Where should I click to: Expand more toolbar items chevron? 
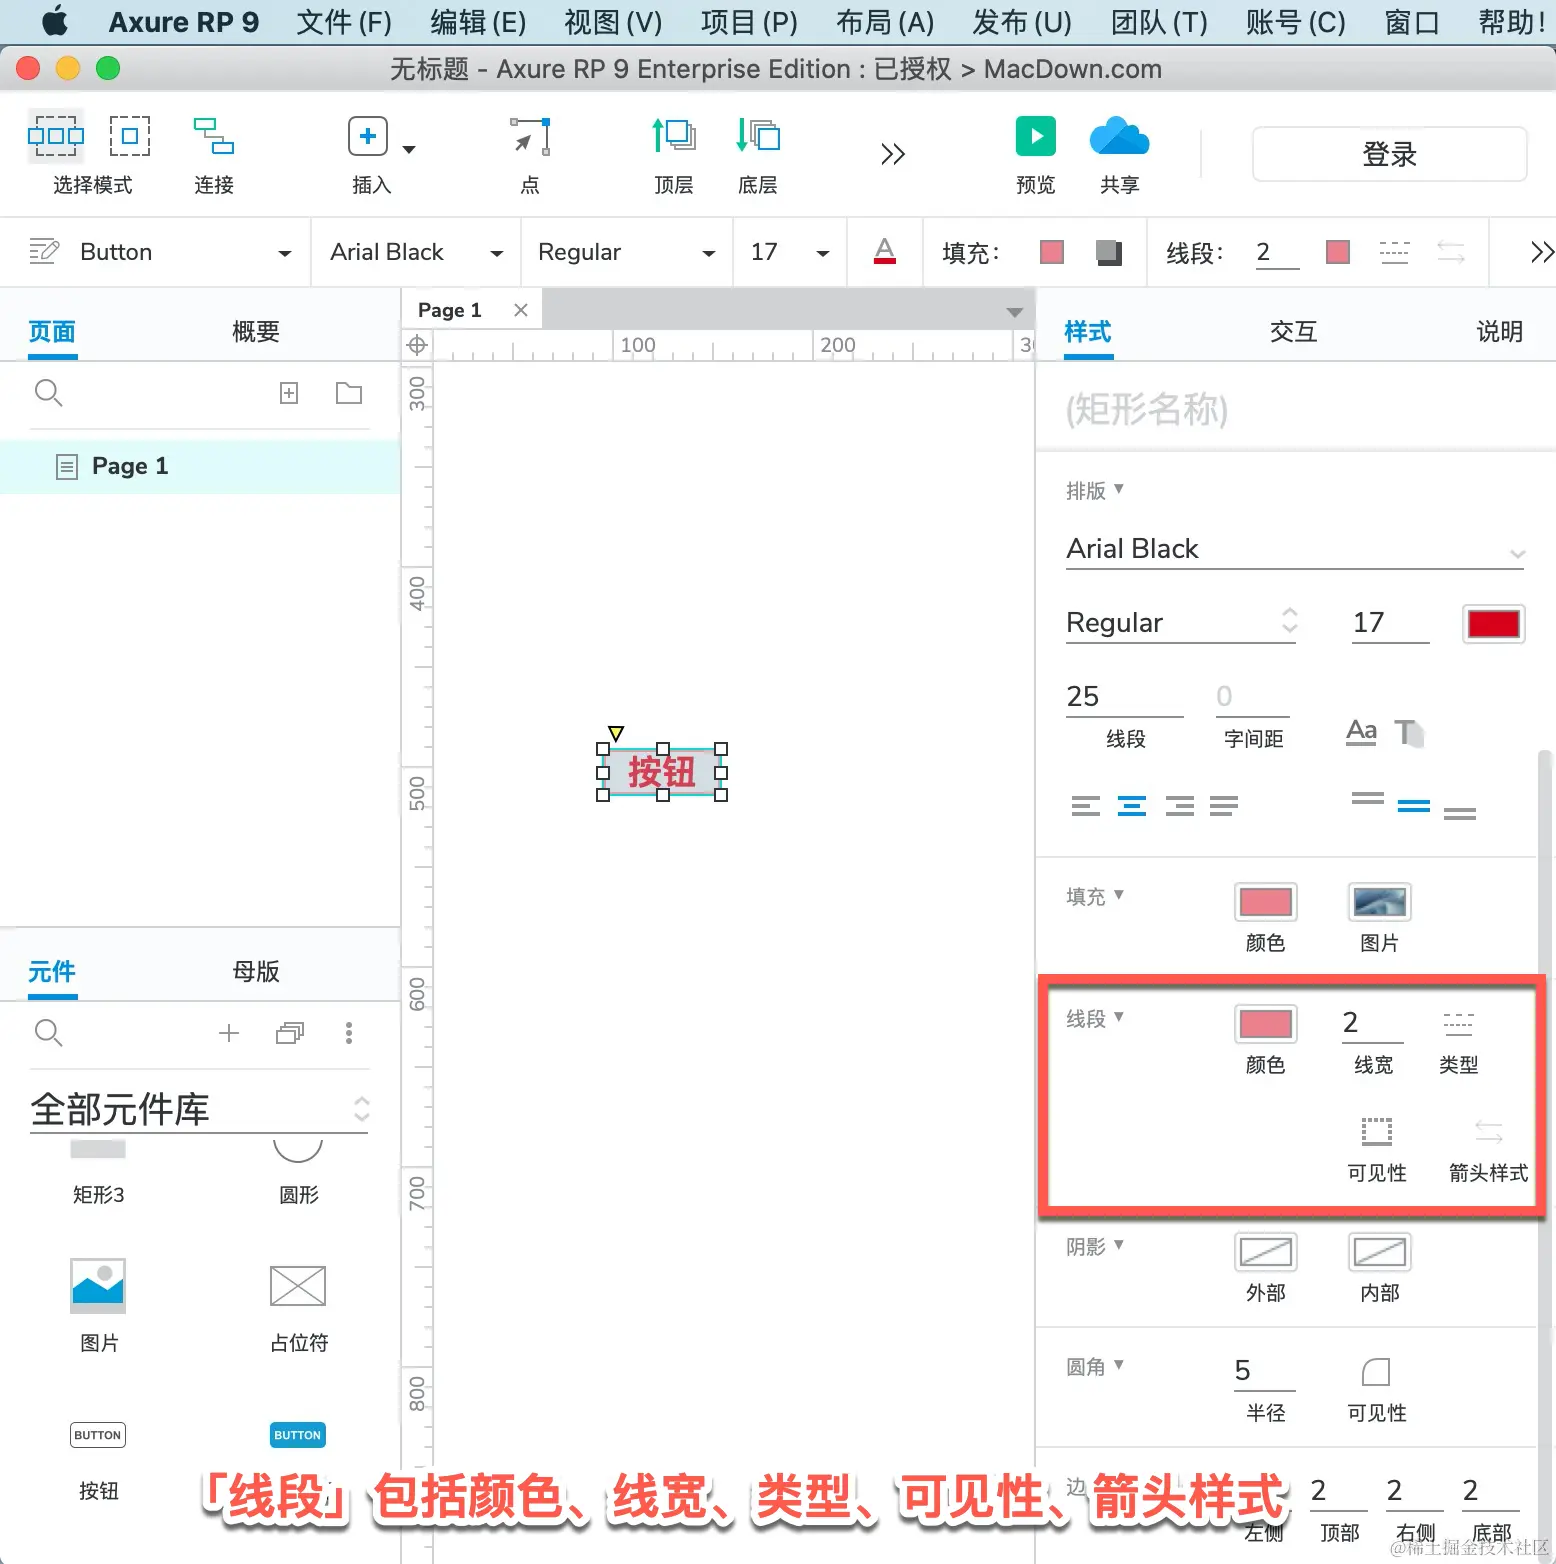pyautogui.click(x=892, y=154)
